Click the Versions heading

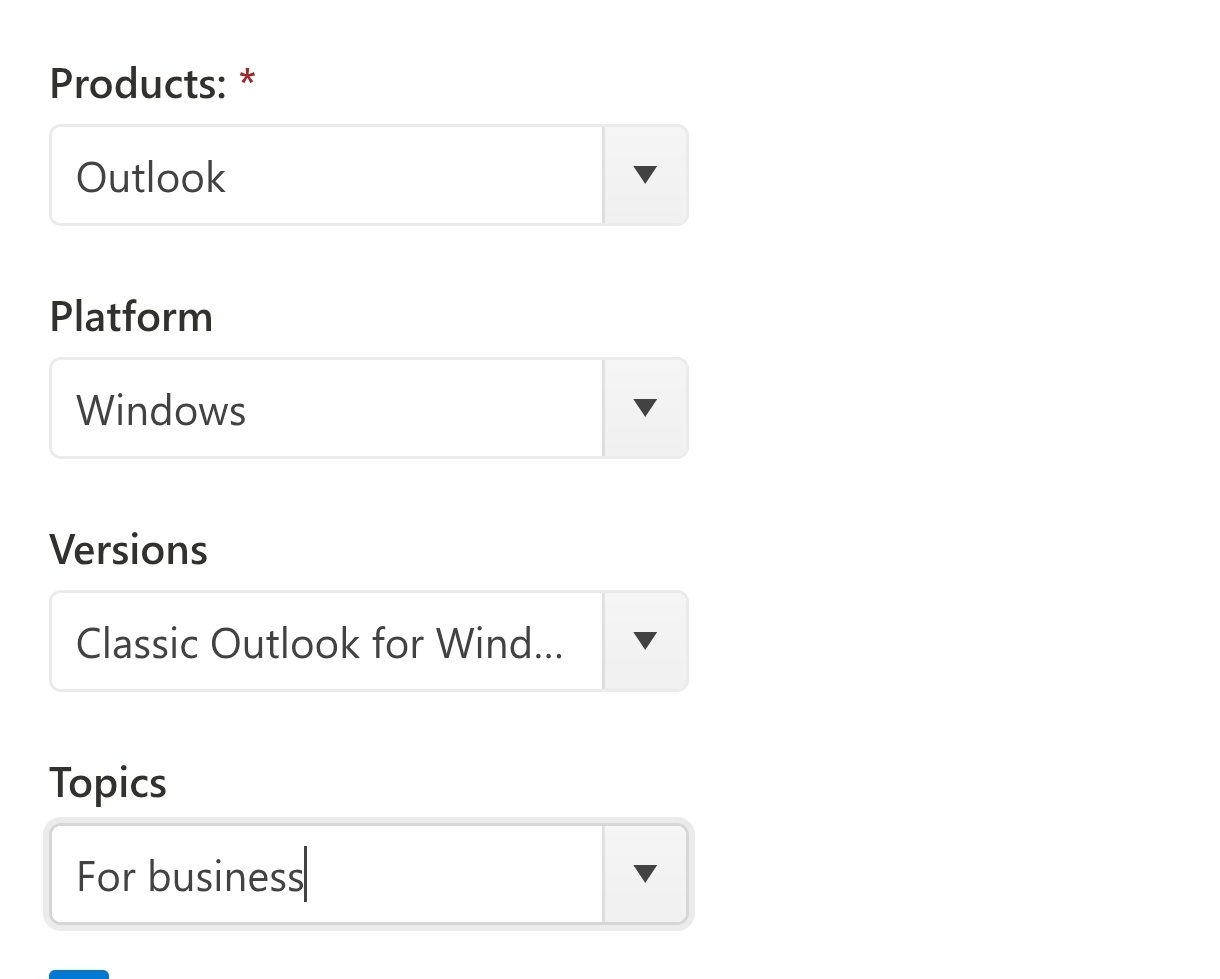click(128, 549)
